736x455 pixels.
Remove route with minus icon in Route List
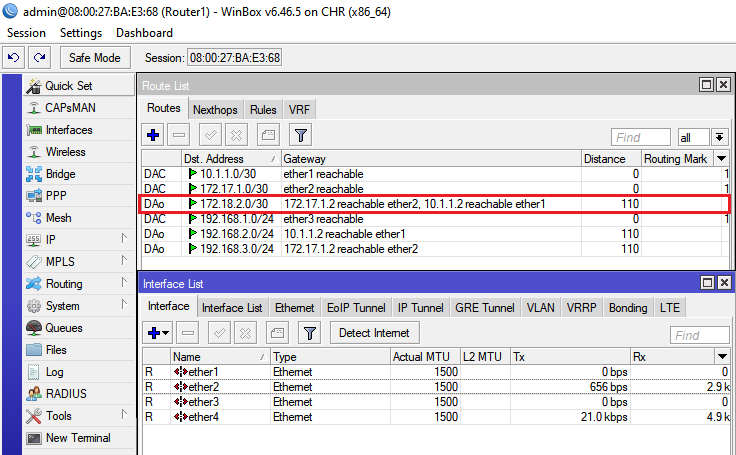pyautogui.click(x=179, y=135)
